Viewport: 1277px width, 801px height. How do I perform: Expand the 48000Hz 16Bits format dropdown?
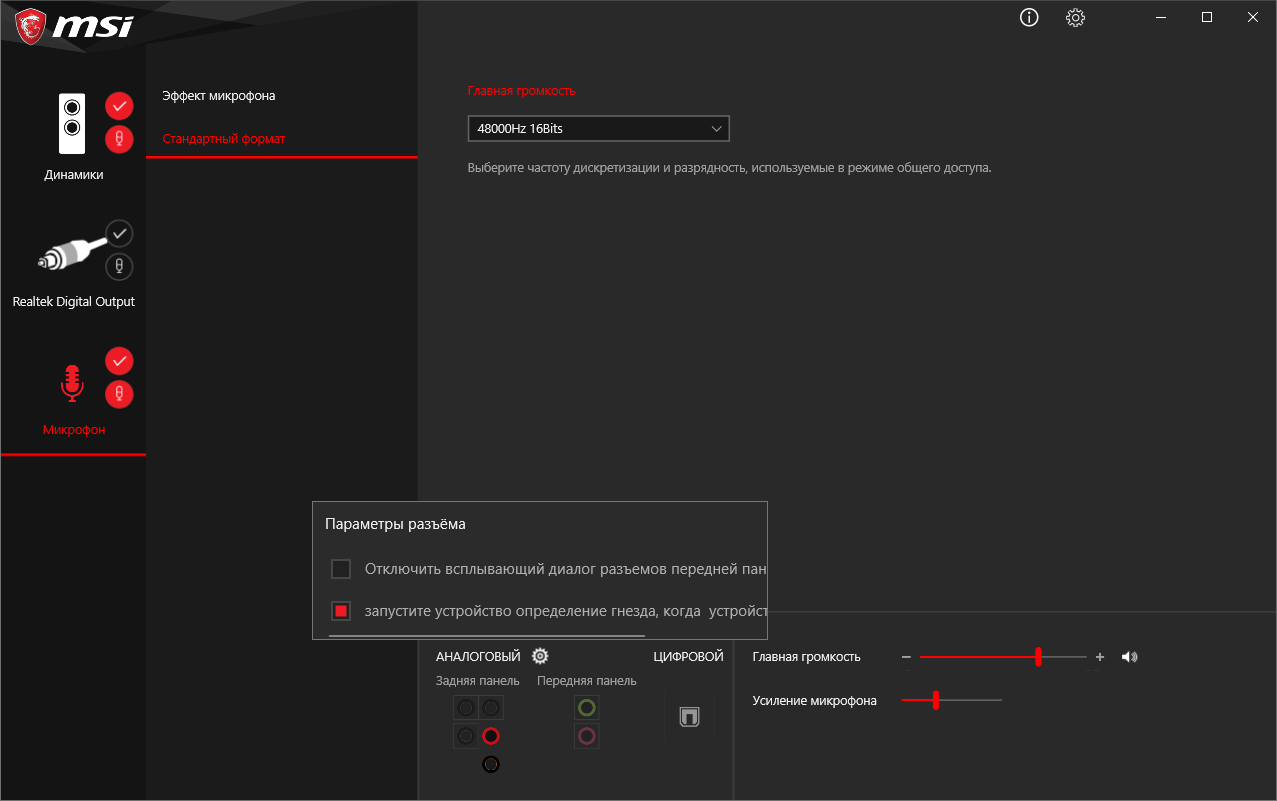pyautogui.click(x=598, y=128)
